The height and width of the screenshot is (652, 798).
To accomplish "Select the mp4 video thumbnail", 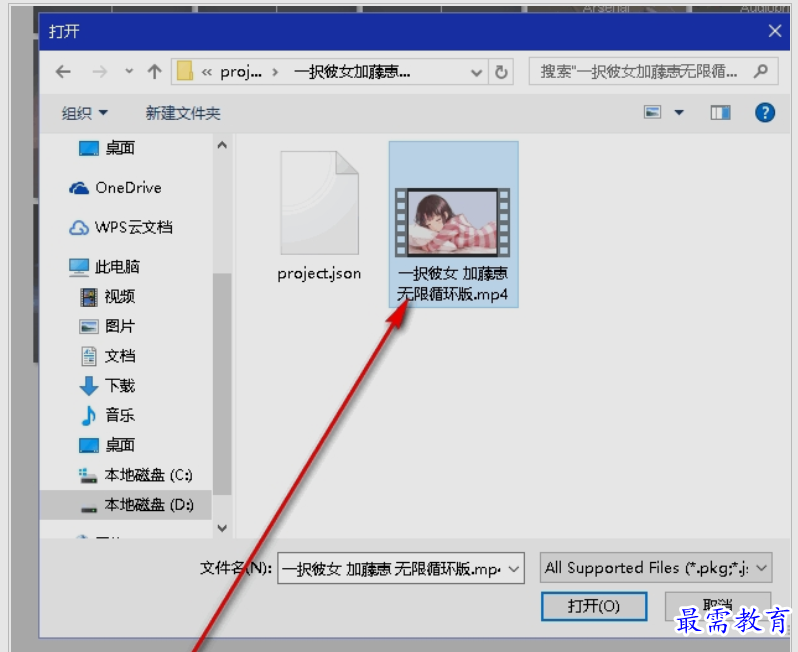I will tap(453, 222).
